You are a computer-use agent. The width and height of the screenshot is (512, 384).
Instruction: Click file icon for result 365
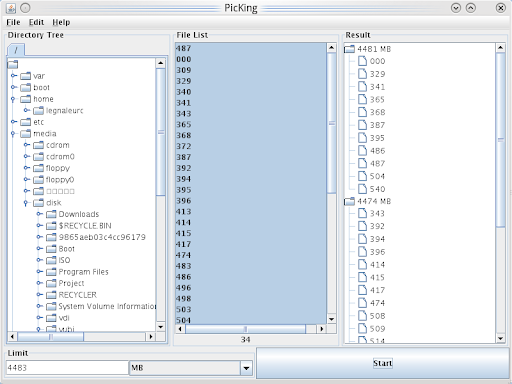[362, 99]
